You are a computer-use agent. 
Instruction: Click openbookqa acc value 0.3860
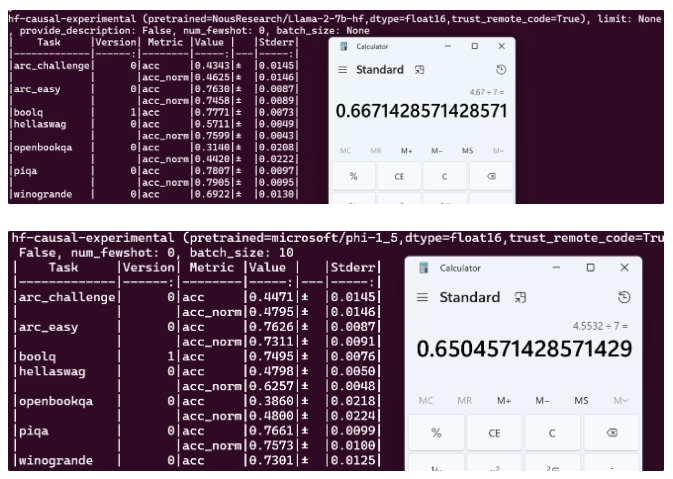271,401
